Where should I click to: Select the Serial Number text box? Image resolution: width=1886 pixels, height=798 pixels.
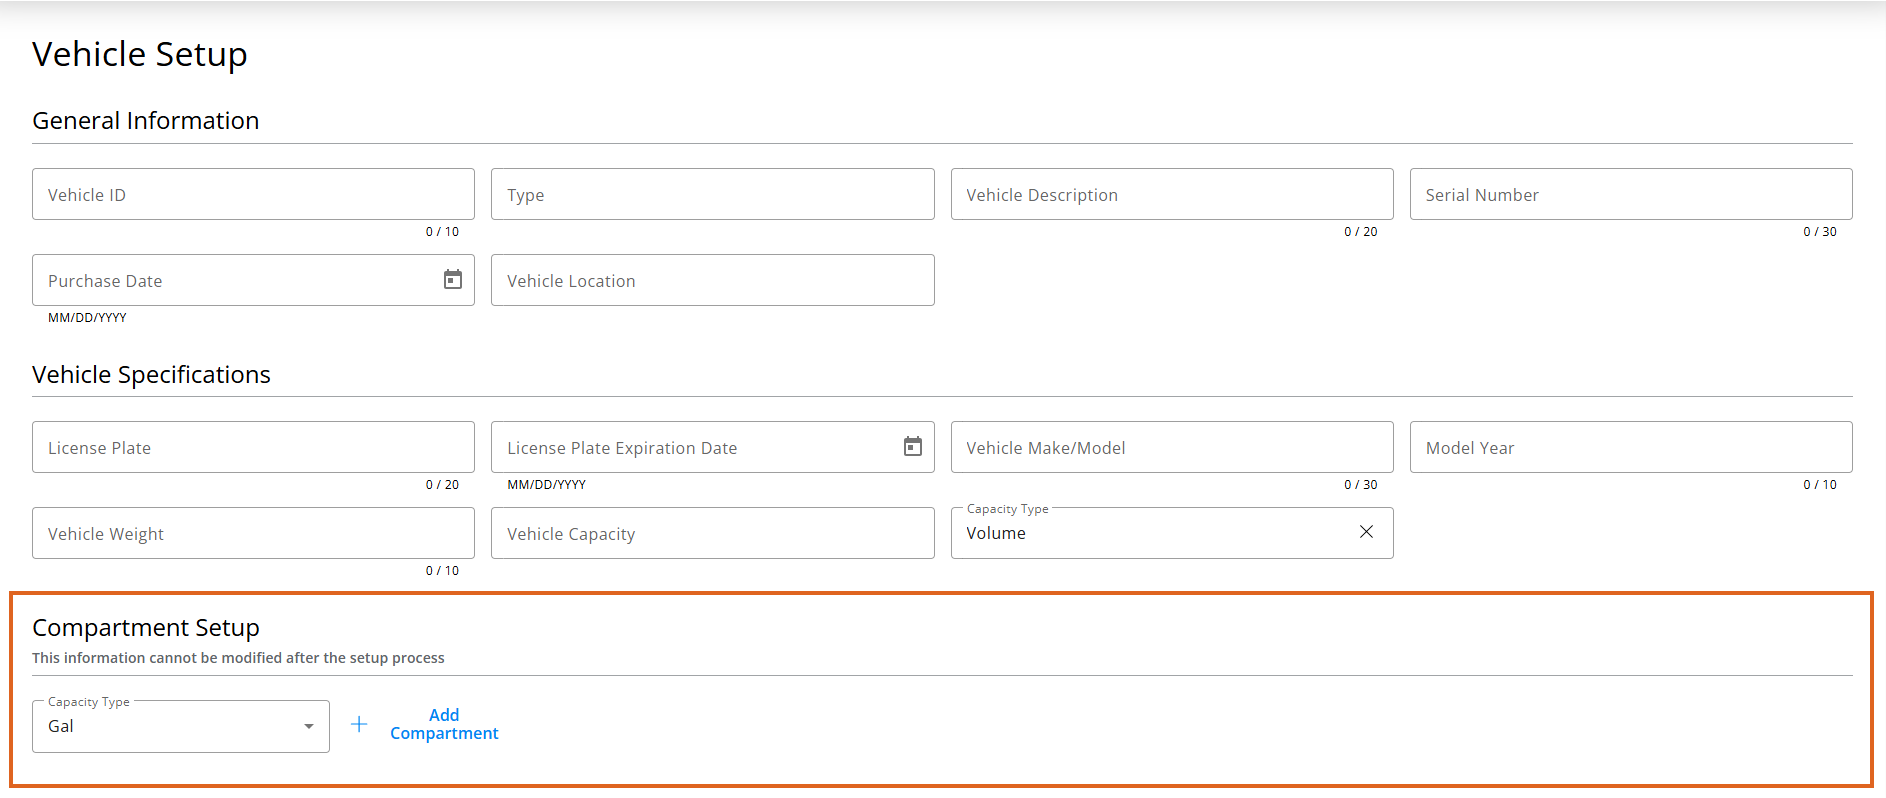click(1630, 195)
